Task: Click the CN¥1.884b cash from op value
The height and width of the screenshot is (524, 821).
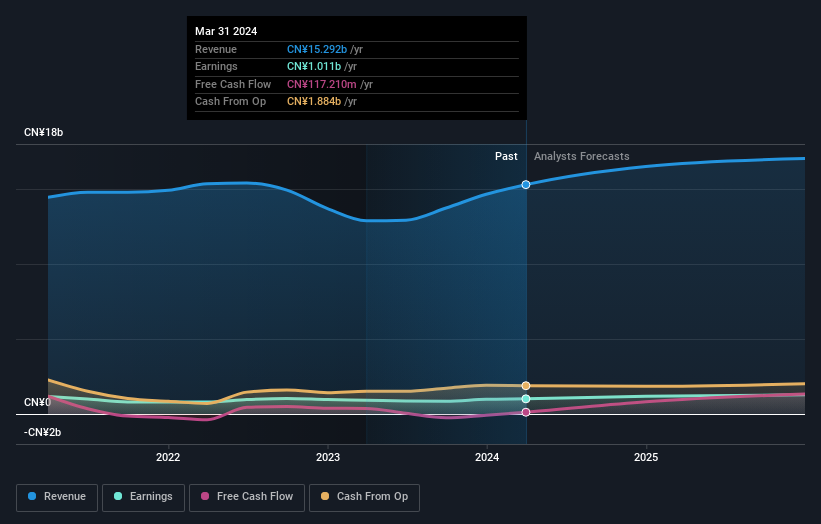Action: [314, 102]
